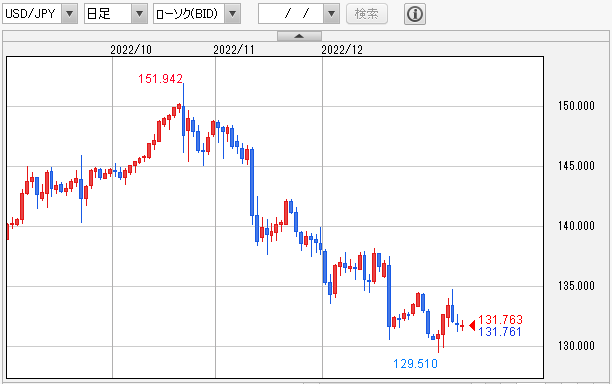The width and height of the screenshot is (612, 384).
Task: Click the red current-price arrow marker
Action: [472, 325]
